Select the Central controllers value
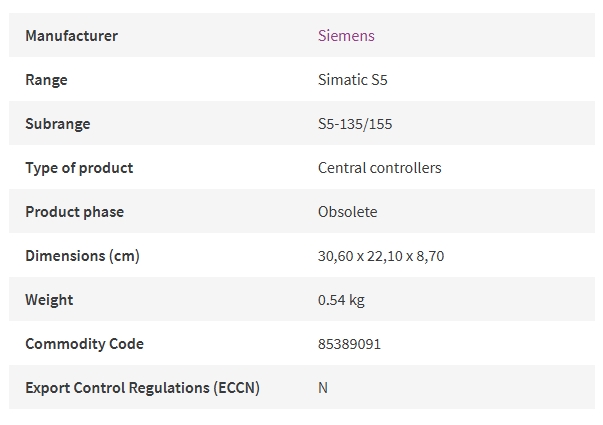 click(380, 168)
